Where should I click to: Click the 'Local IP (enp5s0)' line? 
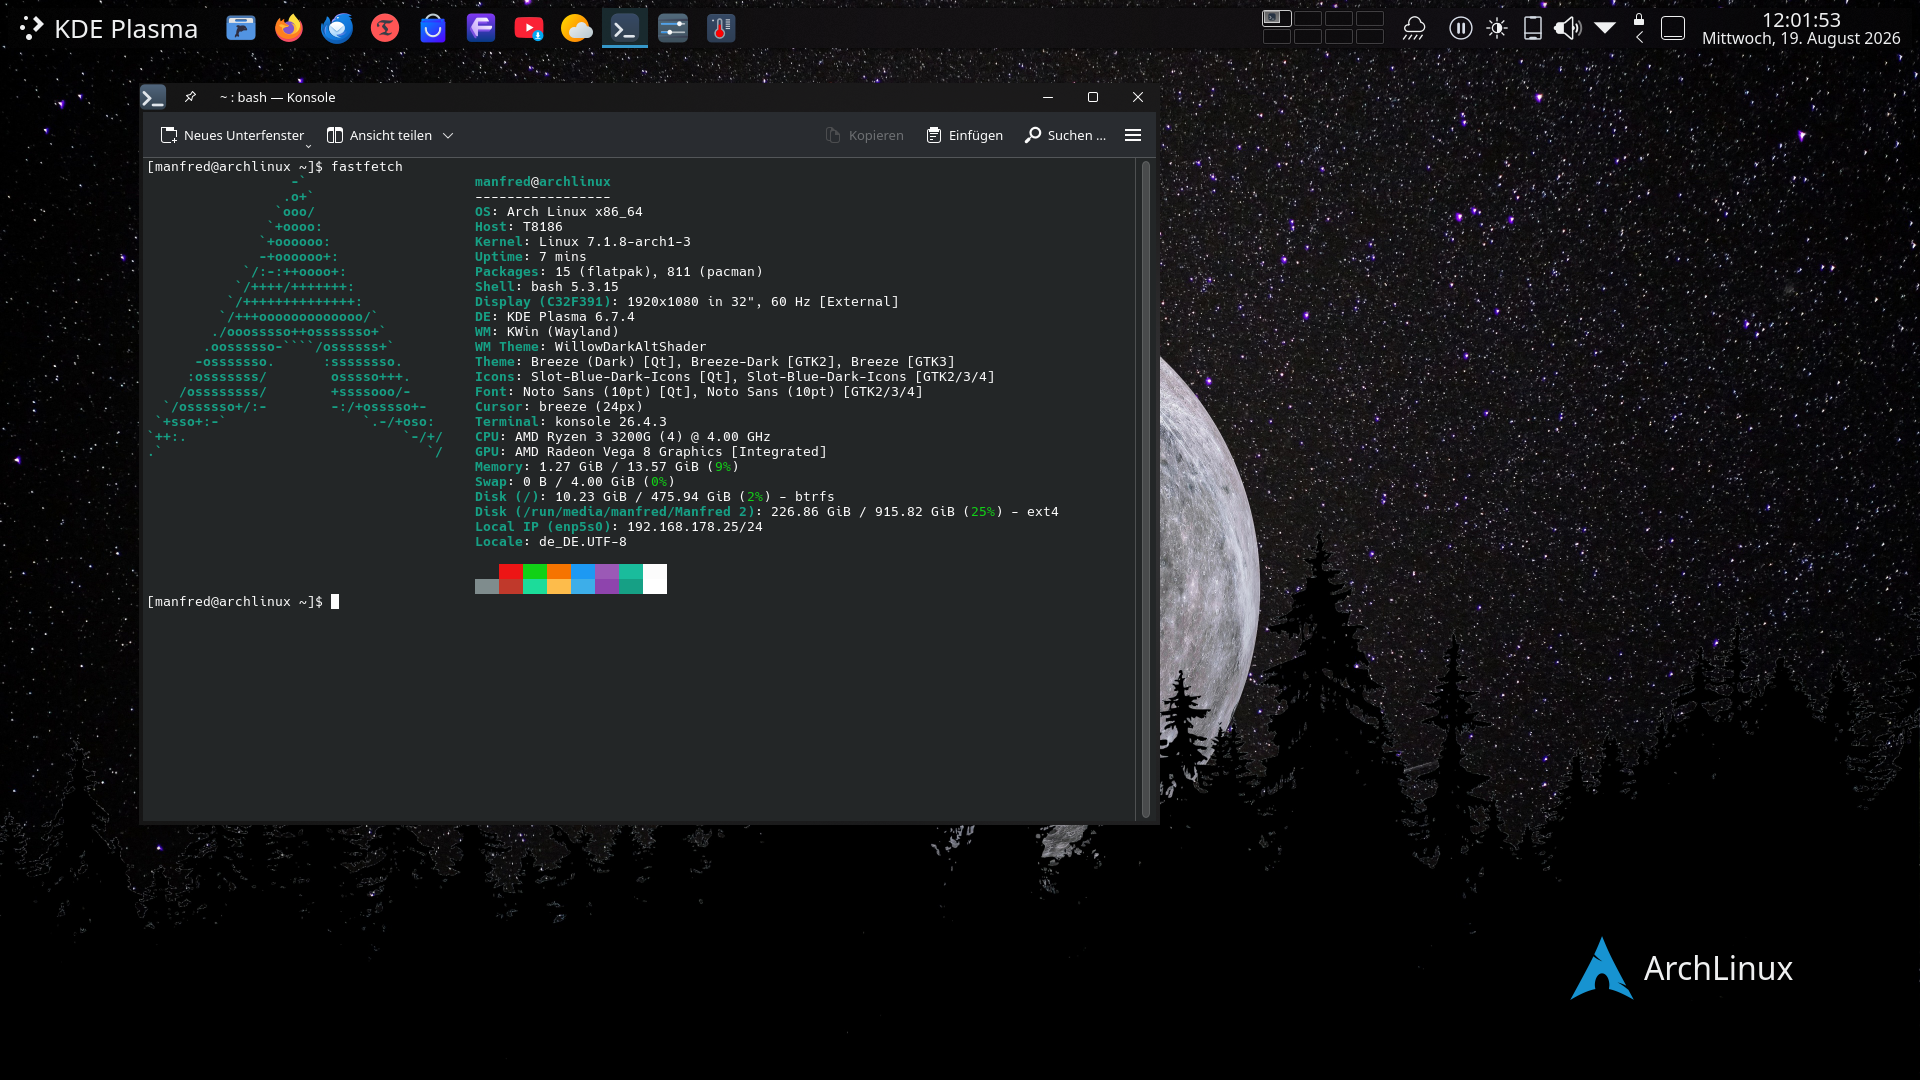pyautogui.click(x=619, y=527)
